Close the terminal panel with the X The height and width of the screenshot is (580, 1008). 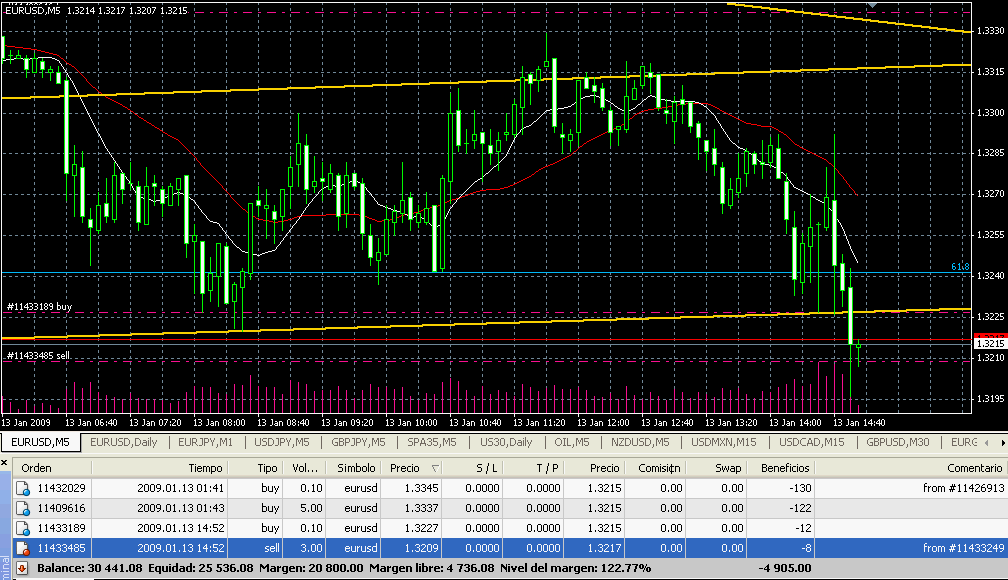(4, 463)
